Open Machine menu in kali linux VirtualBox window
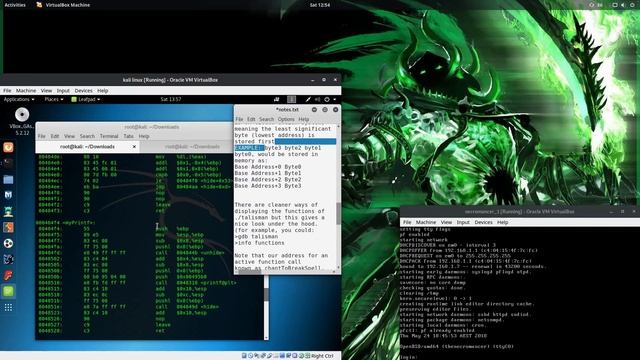This screenshot has width=640, height=360. coord(26,91)
